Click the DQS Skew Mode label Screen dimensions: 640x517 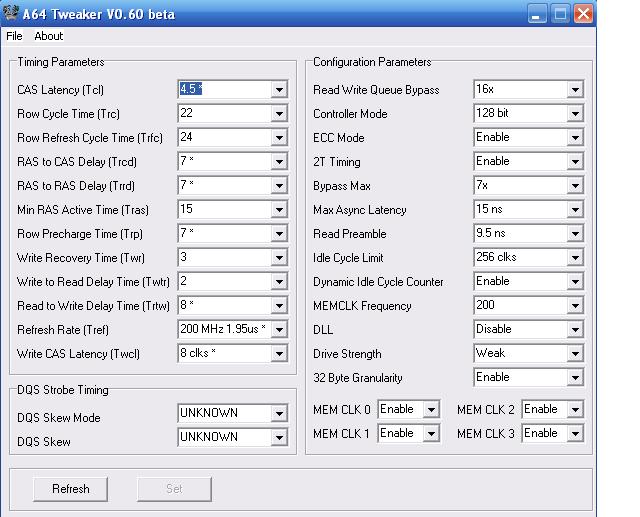[x=59, y=418]
